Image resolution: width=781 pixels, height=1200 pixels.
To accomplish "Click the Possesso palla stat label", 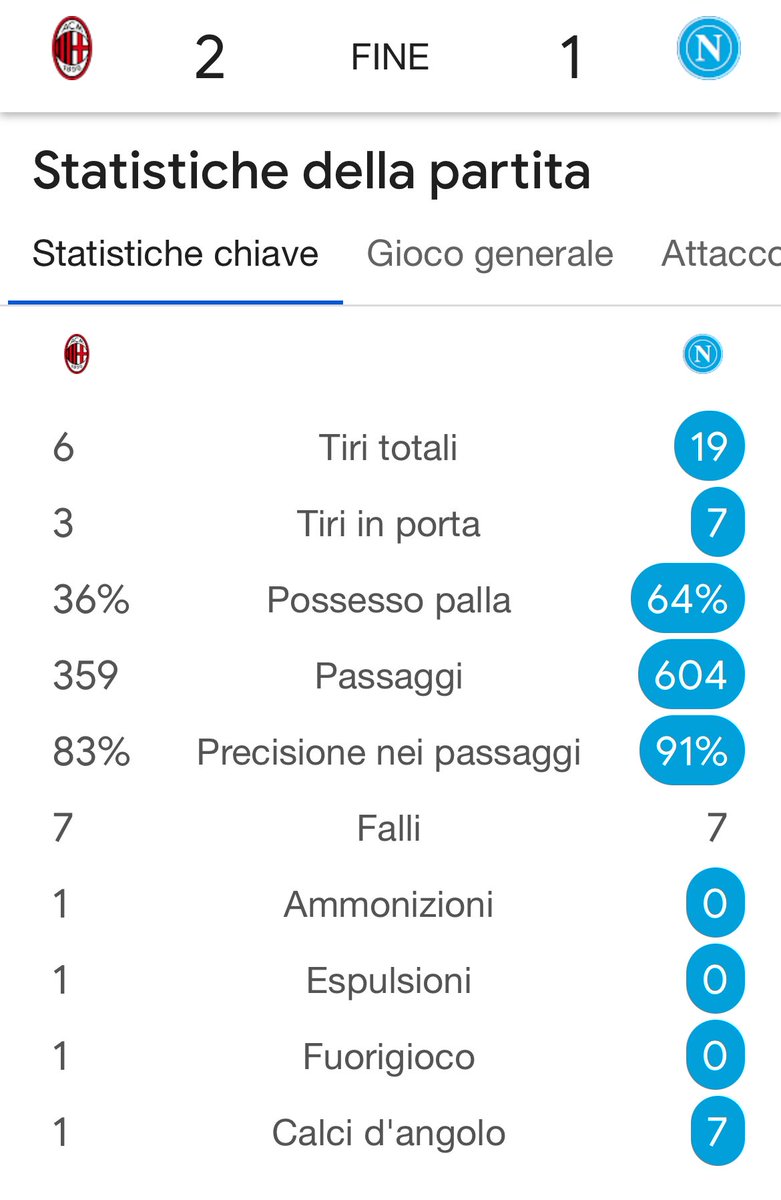I will (388, 600).
